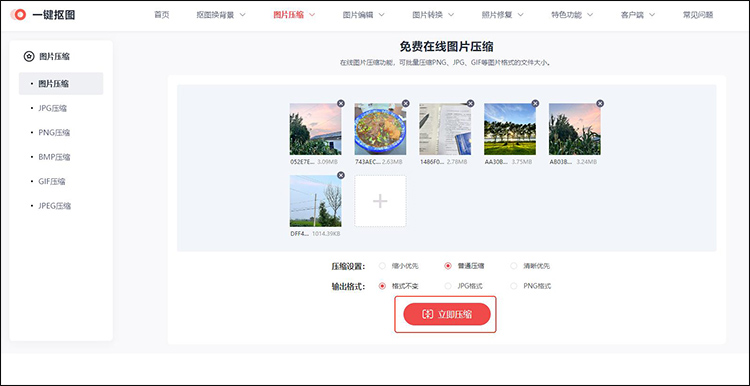Choose PNG格式 output format

point(513,286)
